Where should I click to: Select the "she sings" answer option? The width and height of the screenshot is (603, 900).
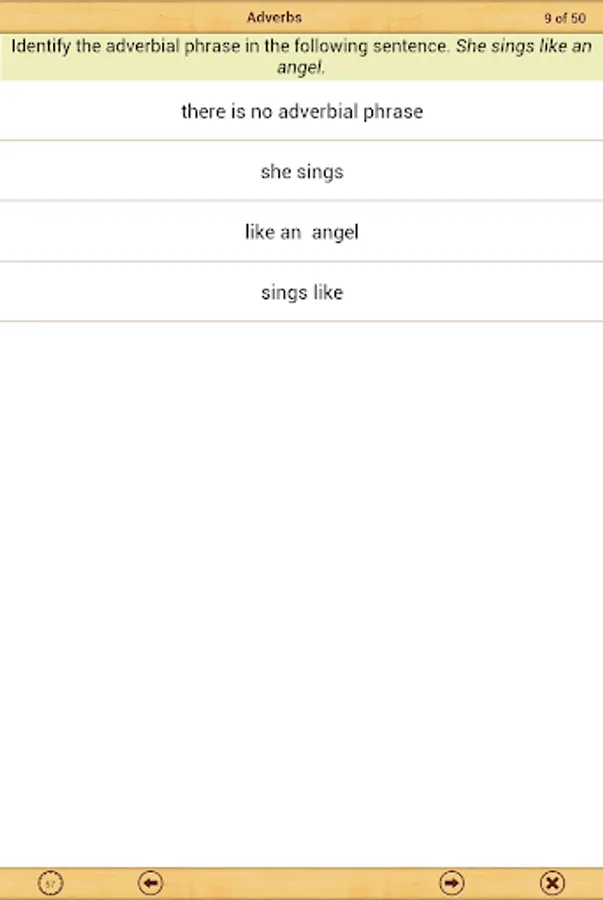click(301, 171)
